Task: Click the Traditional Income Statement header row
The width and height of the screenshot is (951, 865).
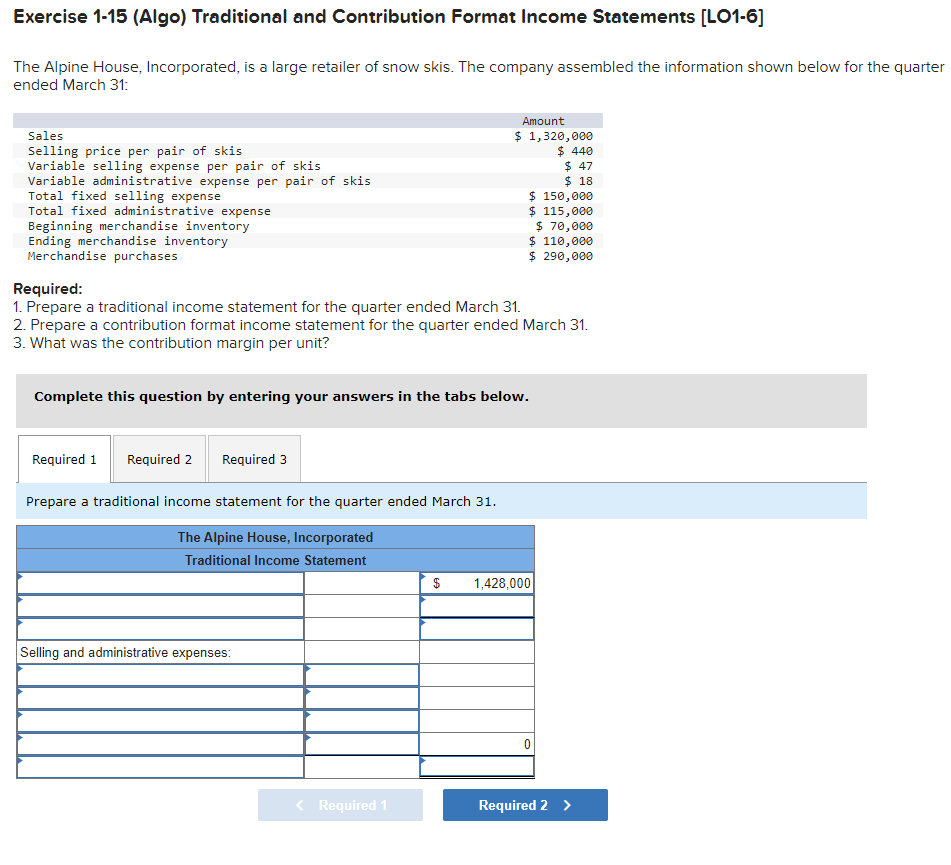Action: pos(275,560)
